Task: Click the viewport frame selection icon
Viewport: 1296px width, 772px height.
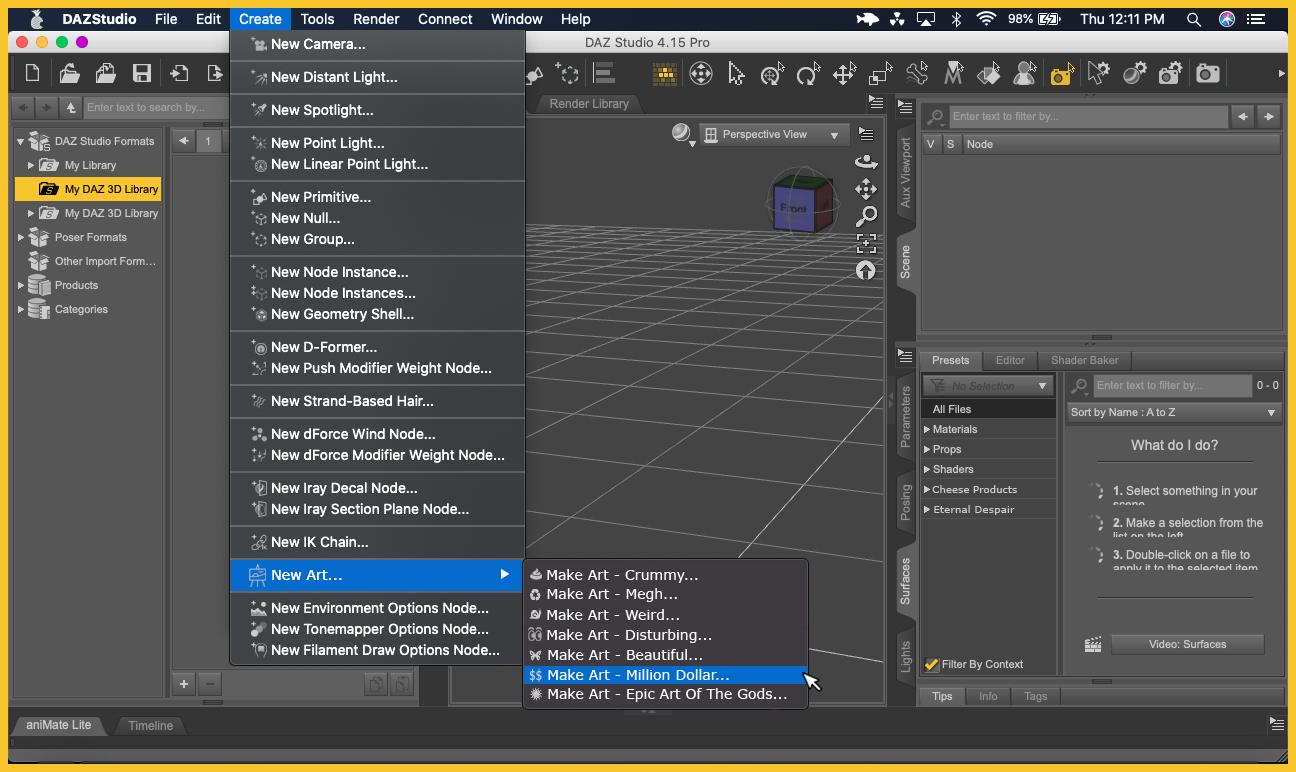Action: pos(866,243)
